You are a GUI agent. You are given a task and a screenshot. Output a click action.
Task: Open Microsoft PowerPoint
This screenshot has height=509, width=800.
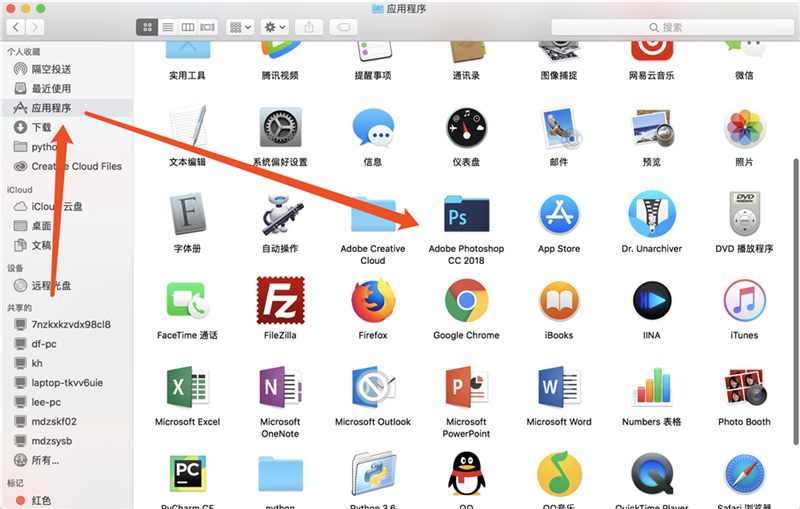click(x=466, y=388)
